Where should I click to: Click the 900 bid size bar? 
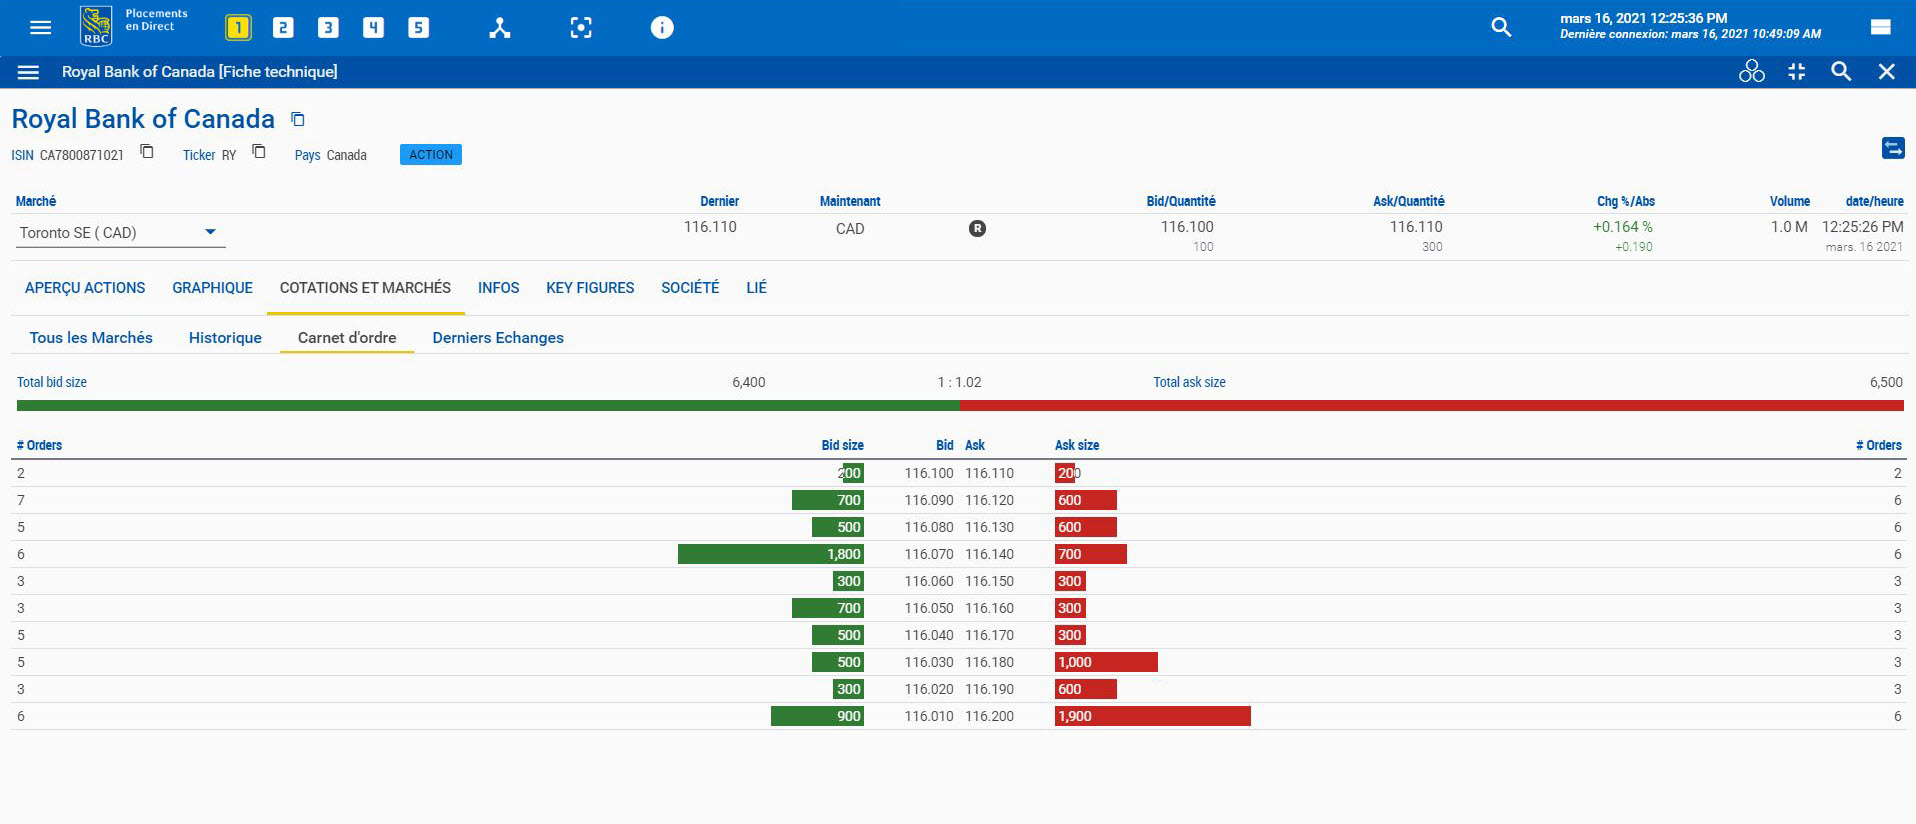(x=817, y=716)
